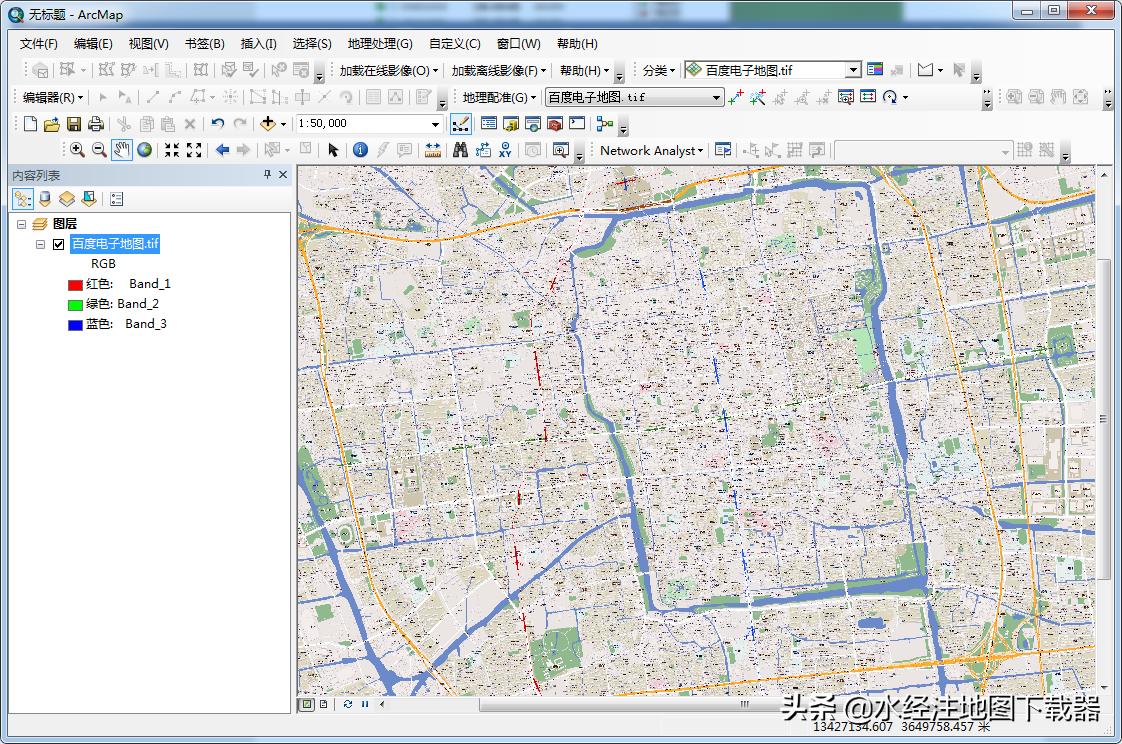Expand the Network Analyst dropdown menu

coord(652,150)
